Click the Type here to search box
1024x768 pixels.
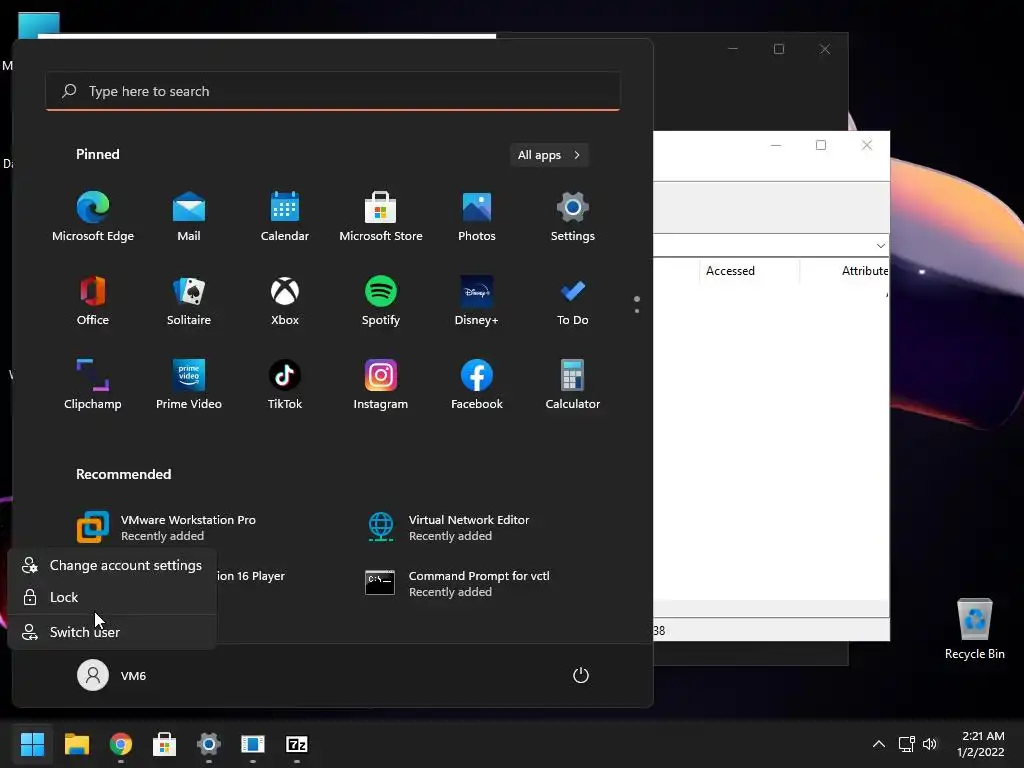pos(333,91)
